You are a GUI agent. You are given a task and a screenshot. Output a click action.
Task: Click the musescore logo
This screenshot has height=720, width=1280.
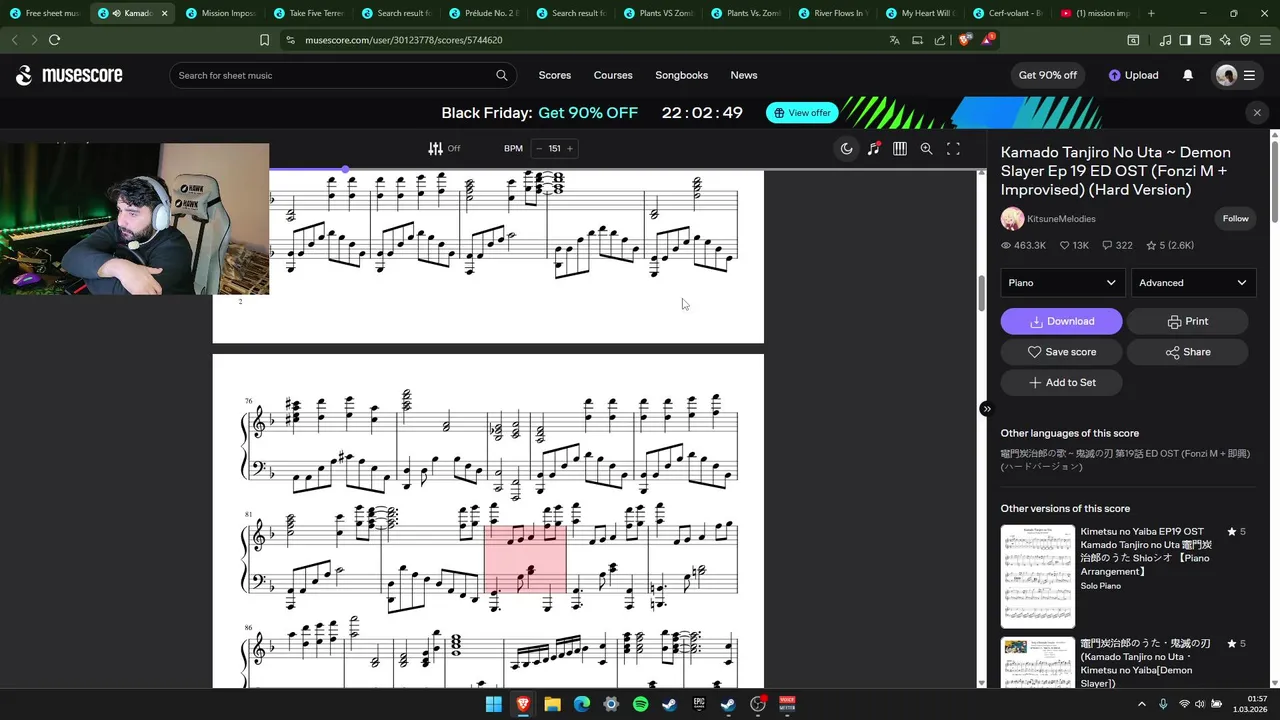[x=69, y=75]
